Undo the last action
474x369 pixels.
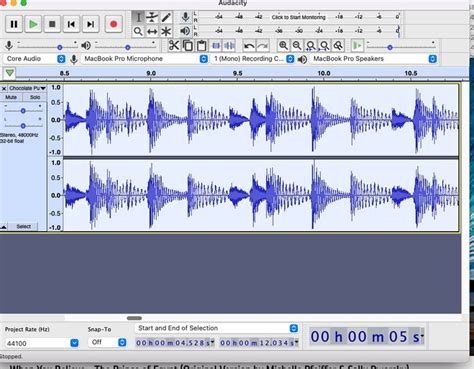pyautogui.click(x=249, y=45)
